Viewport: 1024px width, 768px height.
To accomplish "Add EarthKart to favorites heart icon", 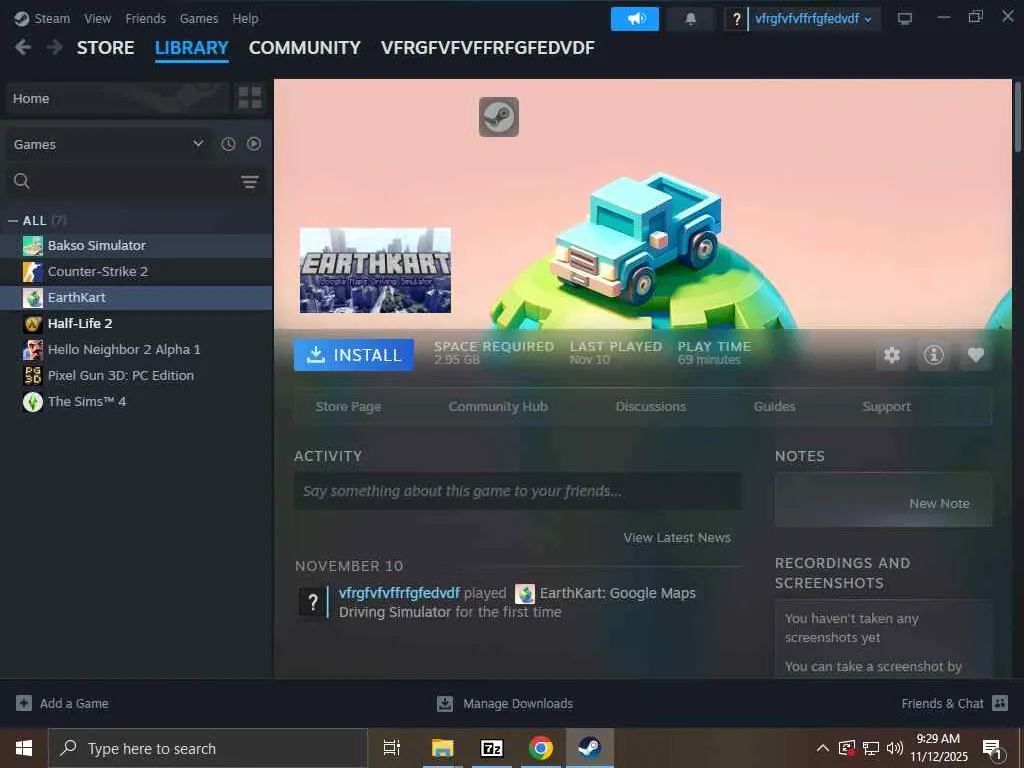I will pyautogui.click(x=976, y=355).
